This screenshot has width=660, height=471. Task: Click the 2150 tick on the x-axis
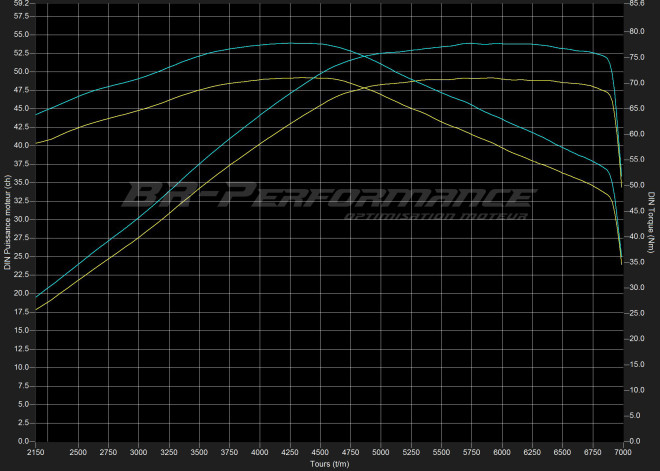(x=36, y=451)
